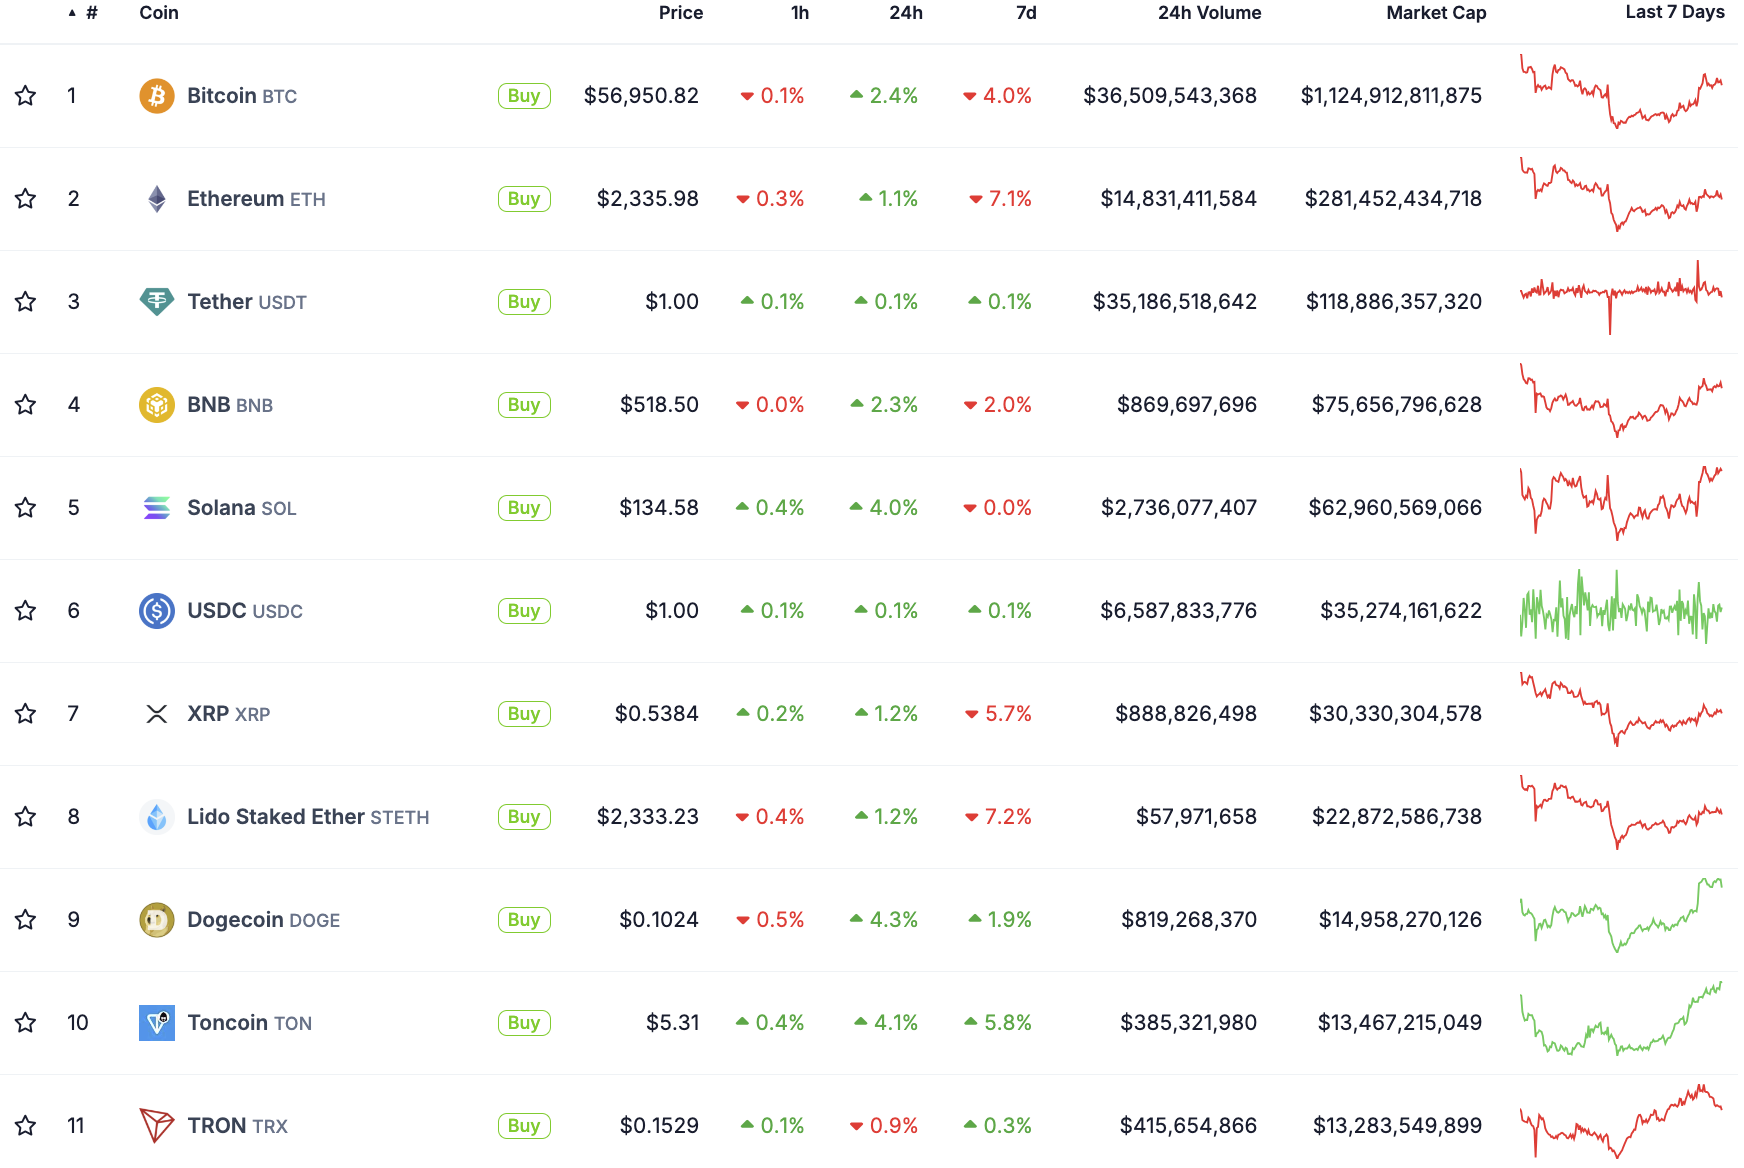Sort by rank using the # arrow
The height and width of the screenshot is (1168, 1744).
(x=73, y=13)
